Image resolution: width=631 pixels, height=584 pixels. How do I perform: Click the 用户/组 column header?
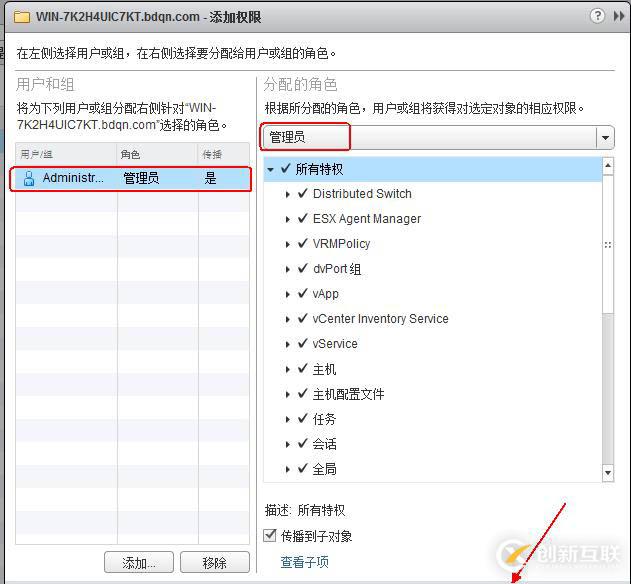[66, 154]
